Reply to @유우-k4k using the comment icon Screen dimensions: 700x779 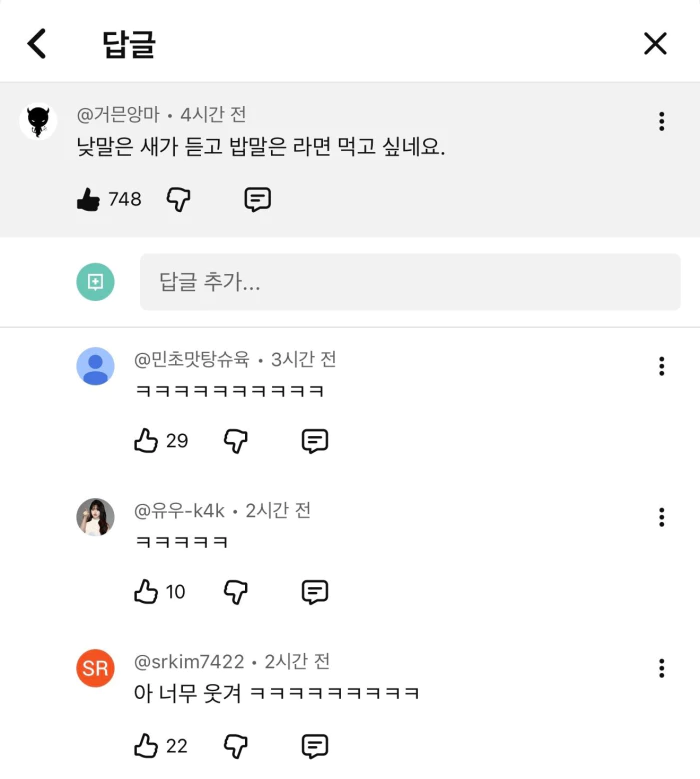point(315,592)
